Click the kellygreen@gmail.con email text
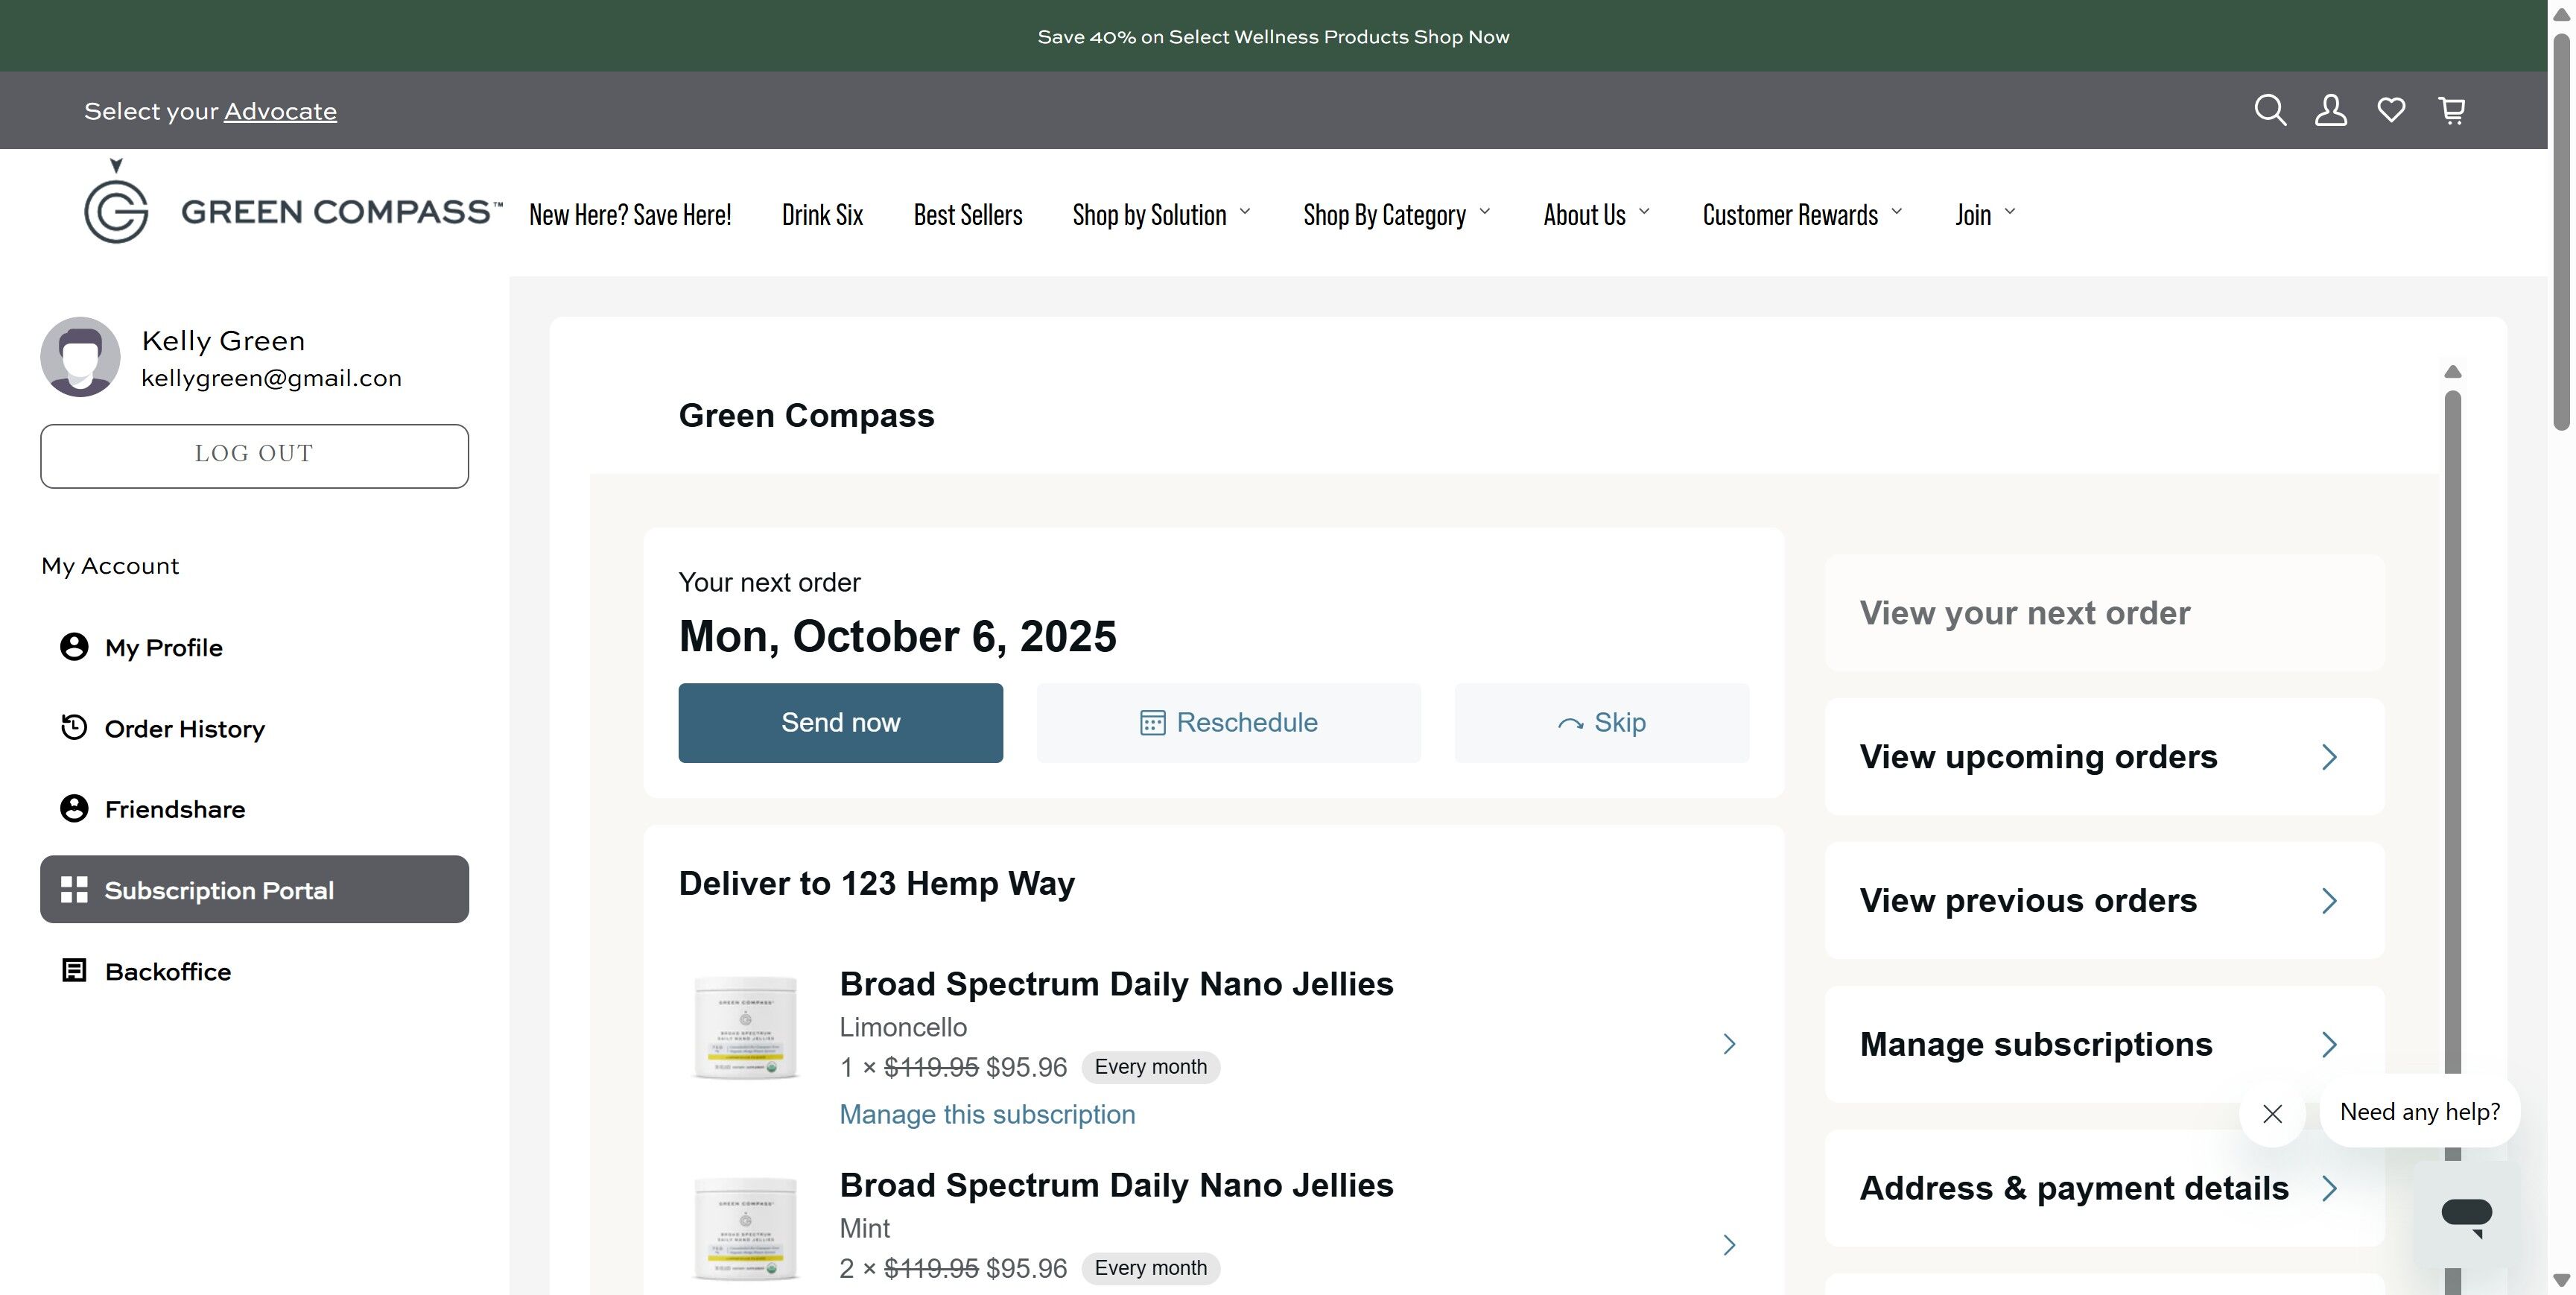The width and height of the screenshot is (2576, 1295). [271, 378]
